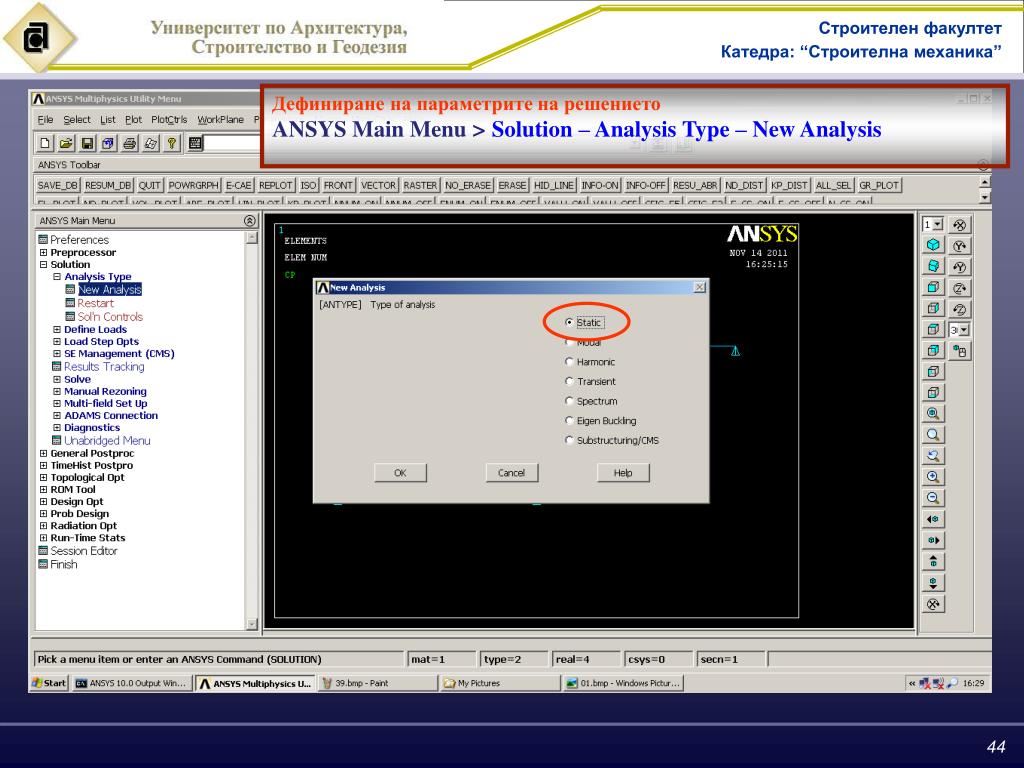Viewport: 1024px width, 768px height.
Task: Switch to 39.bmp - Paint on the taskbar
Action: point(379,683)
